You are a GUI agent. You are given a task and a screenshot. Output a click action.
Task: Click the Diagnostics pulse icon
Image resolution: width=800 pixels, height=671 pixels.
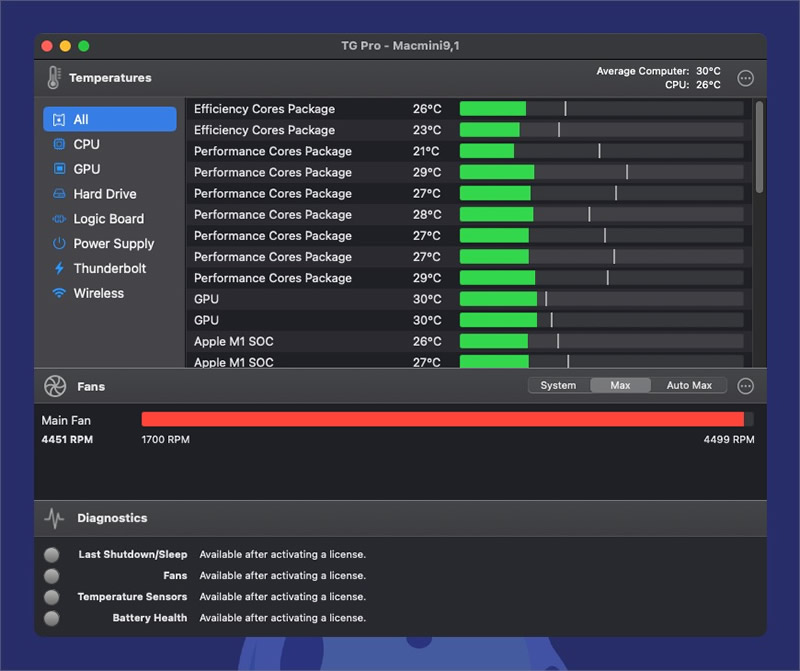(54, 518)
